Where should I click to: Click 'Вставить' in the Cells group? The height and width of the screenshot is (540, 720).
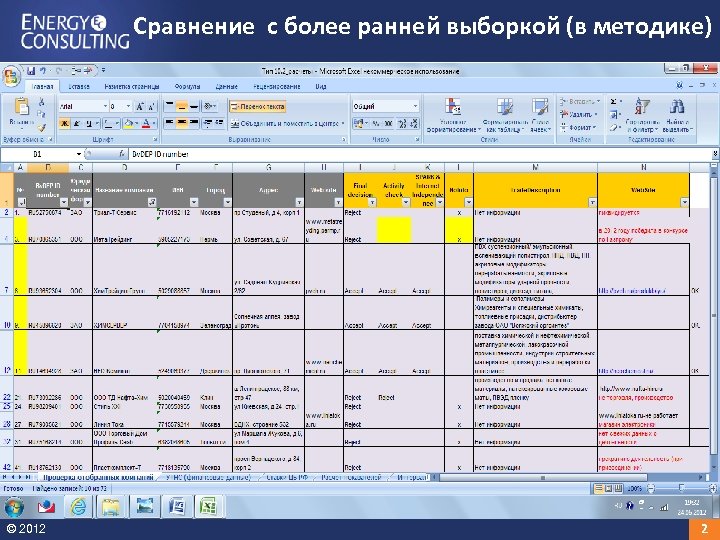coord(580,101)
